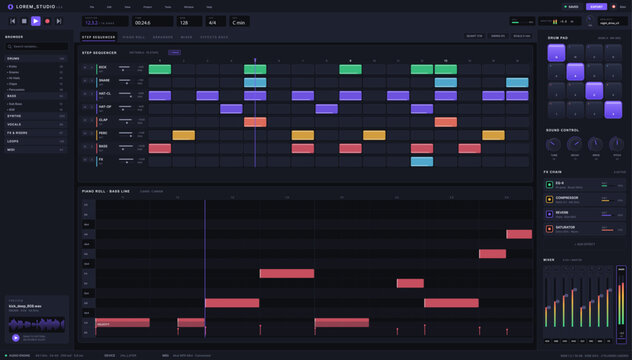632x360 pixels.
Task: Click the 128 BPM tempo field
Action: coord(189,21)
